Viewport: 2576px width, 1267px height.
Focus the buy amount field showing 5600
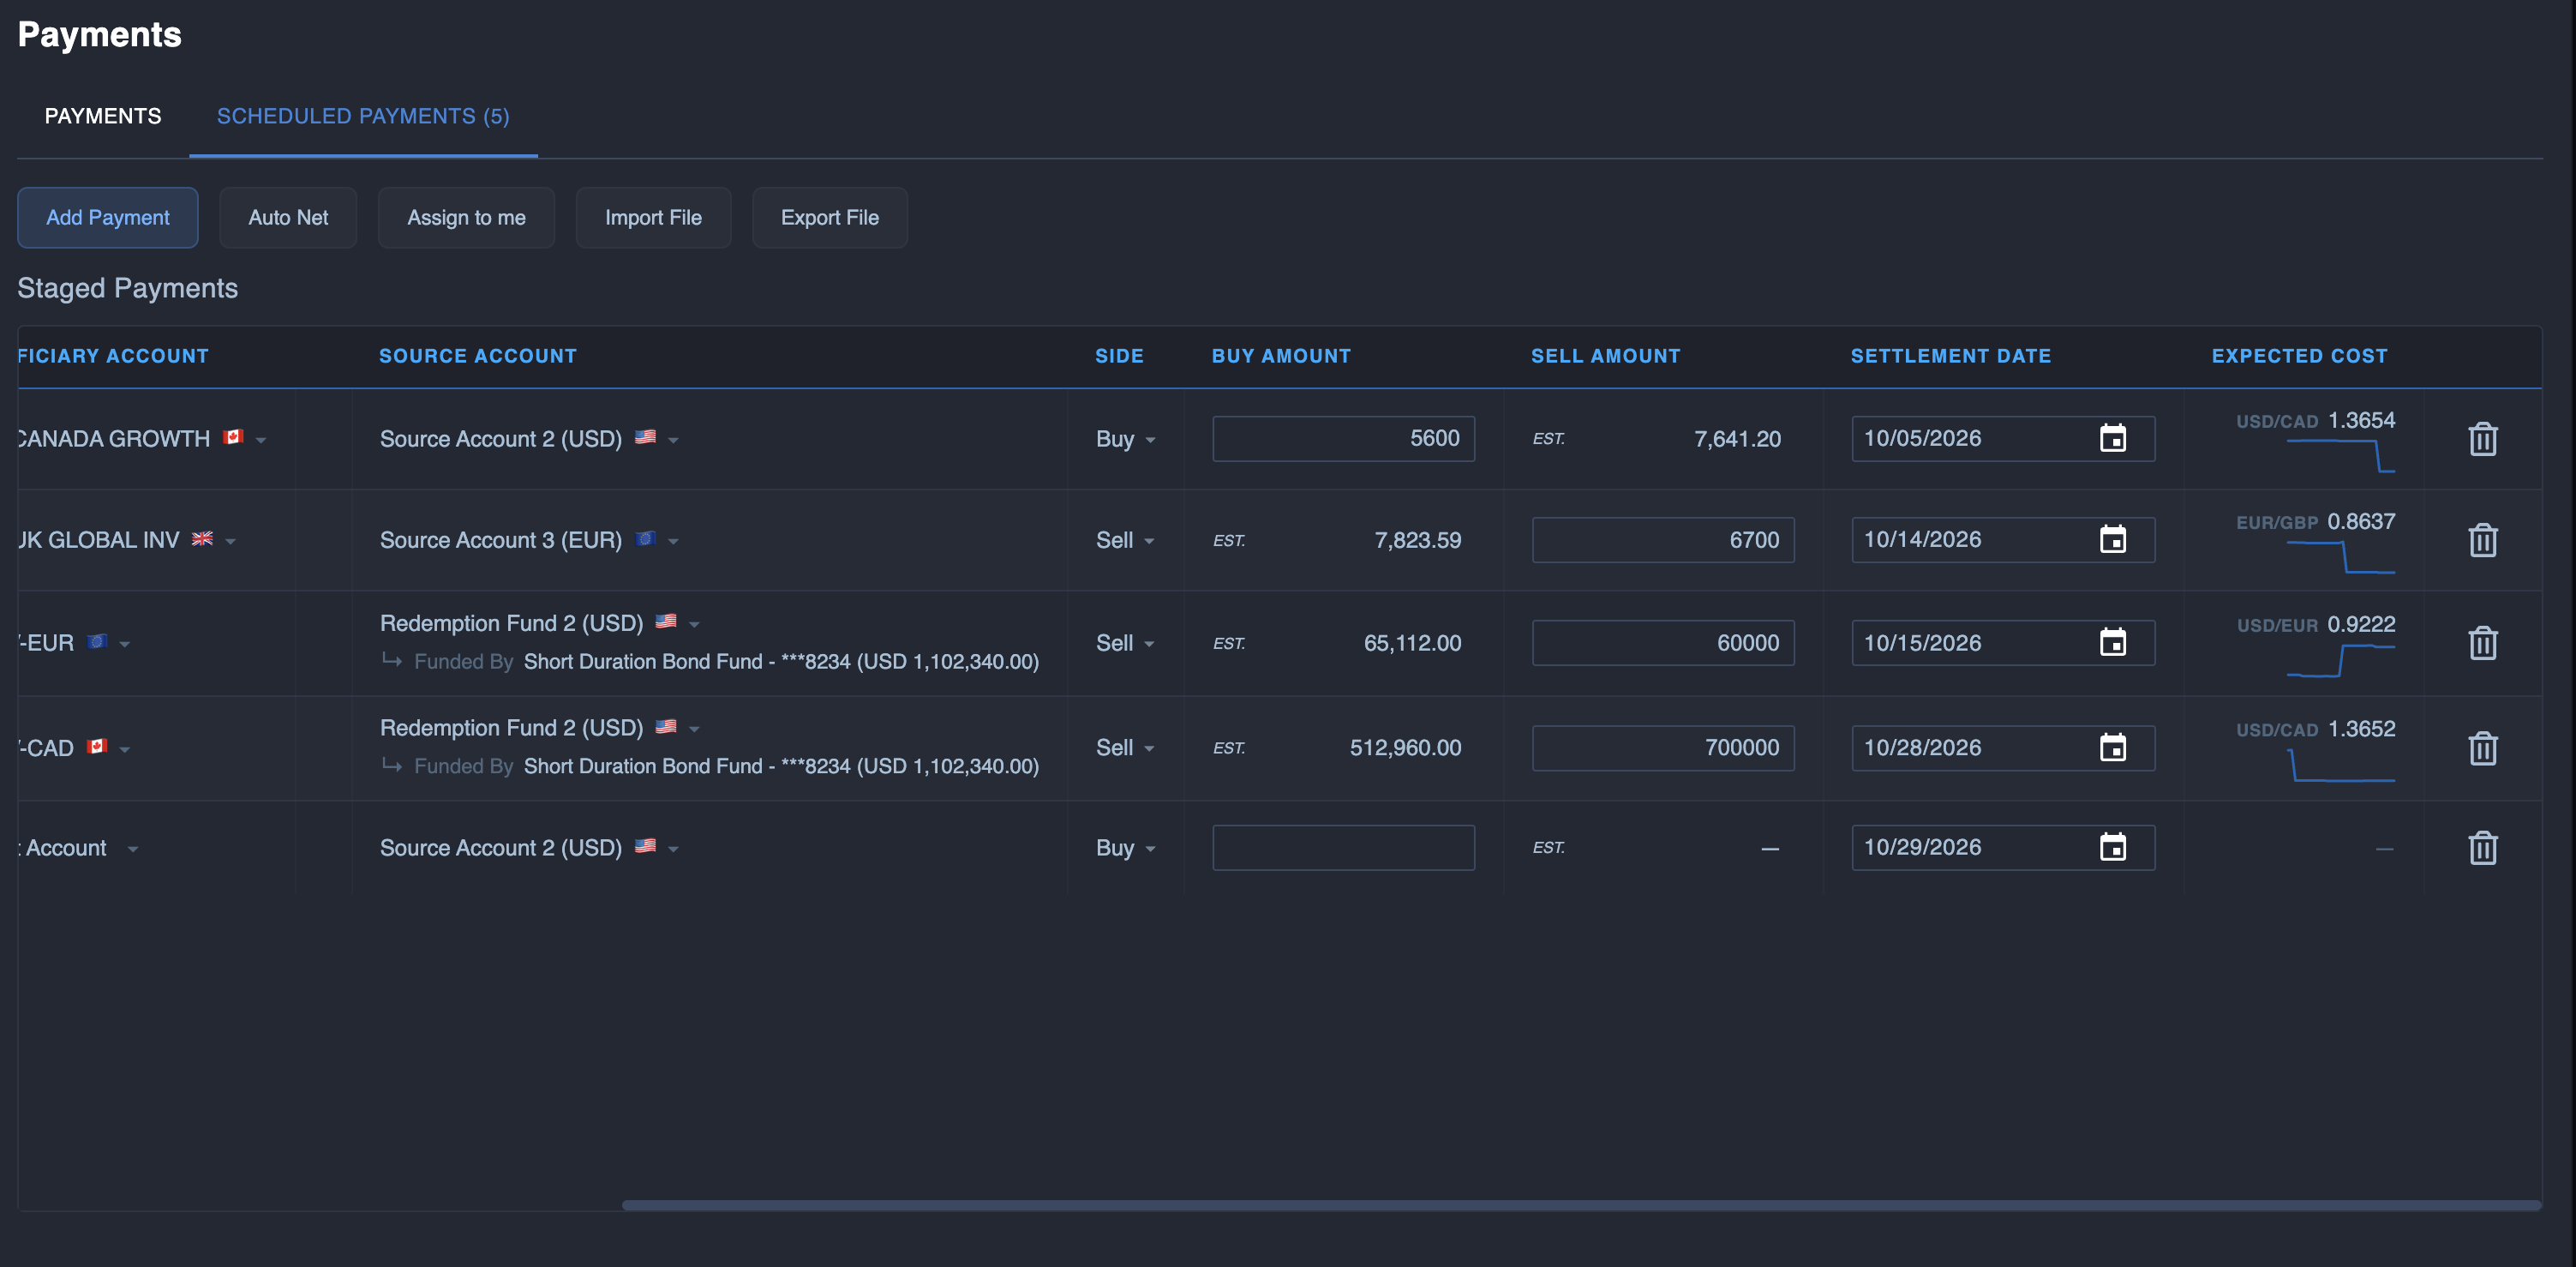click(x=1343, y=438)
